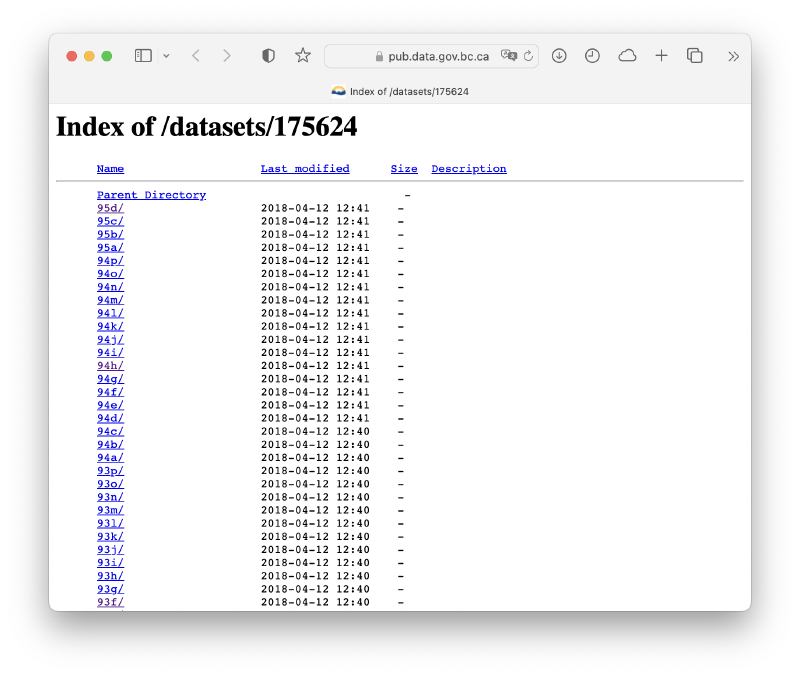The image size is (800, 676).
Task: Show the sidebar using the sidebar icon
Action: pos(140,56)
